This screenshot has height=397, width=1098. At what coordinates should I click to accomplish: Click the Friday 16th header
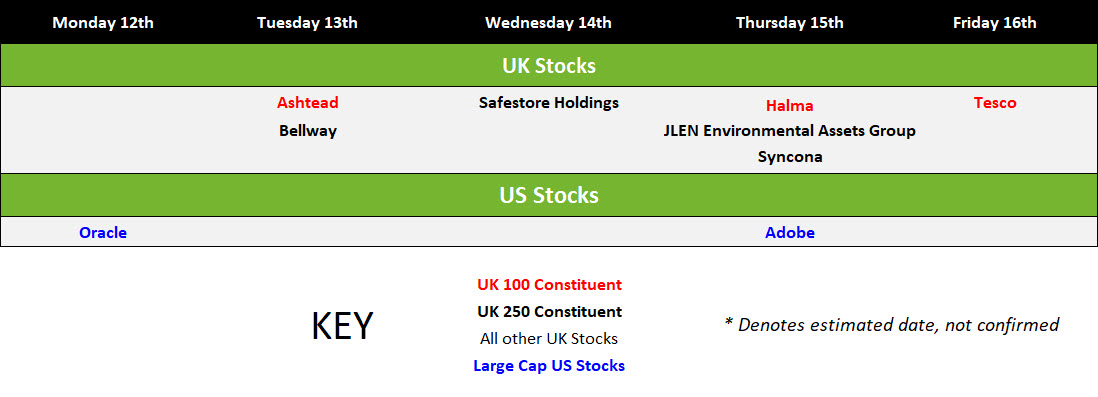[994, 22]
